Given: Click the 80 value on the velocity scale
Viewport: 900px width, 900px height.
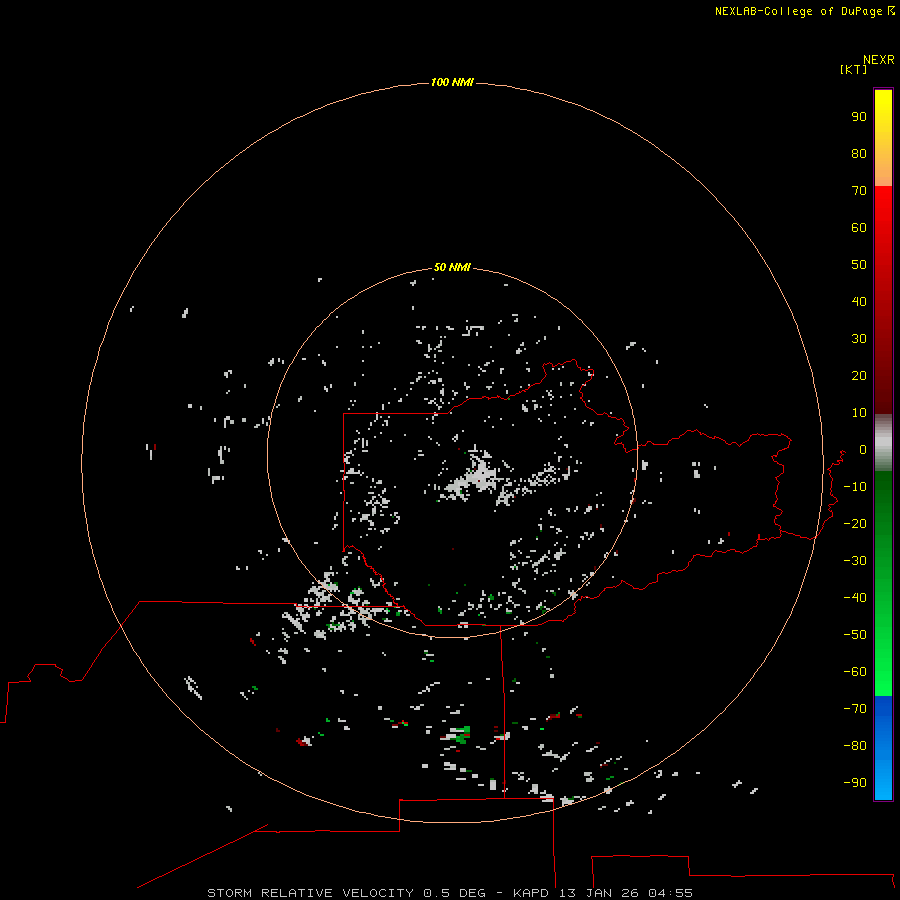Looking at the screenshot, I should click(x=859, y=154).
